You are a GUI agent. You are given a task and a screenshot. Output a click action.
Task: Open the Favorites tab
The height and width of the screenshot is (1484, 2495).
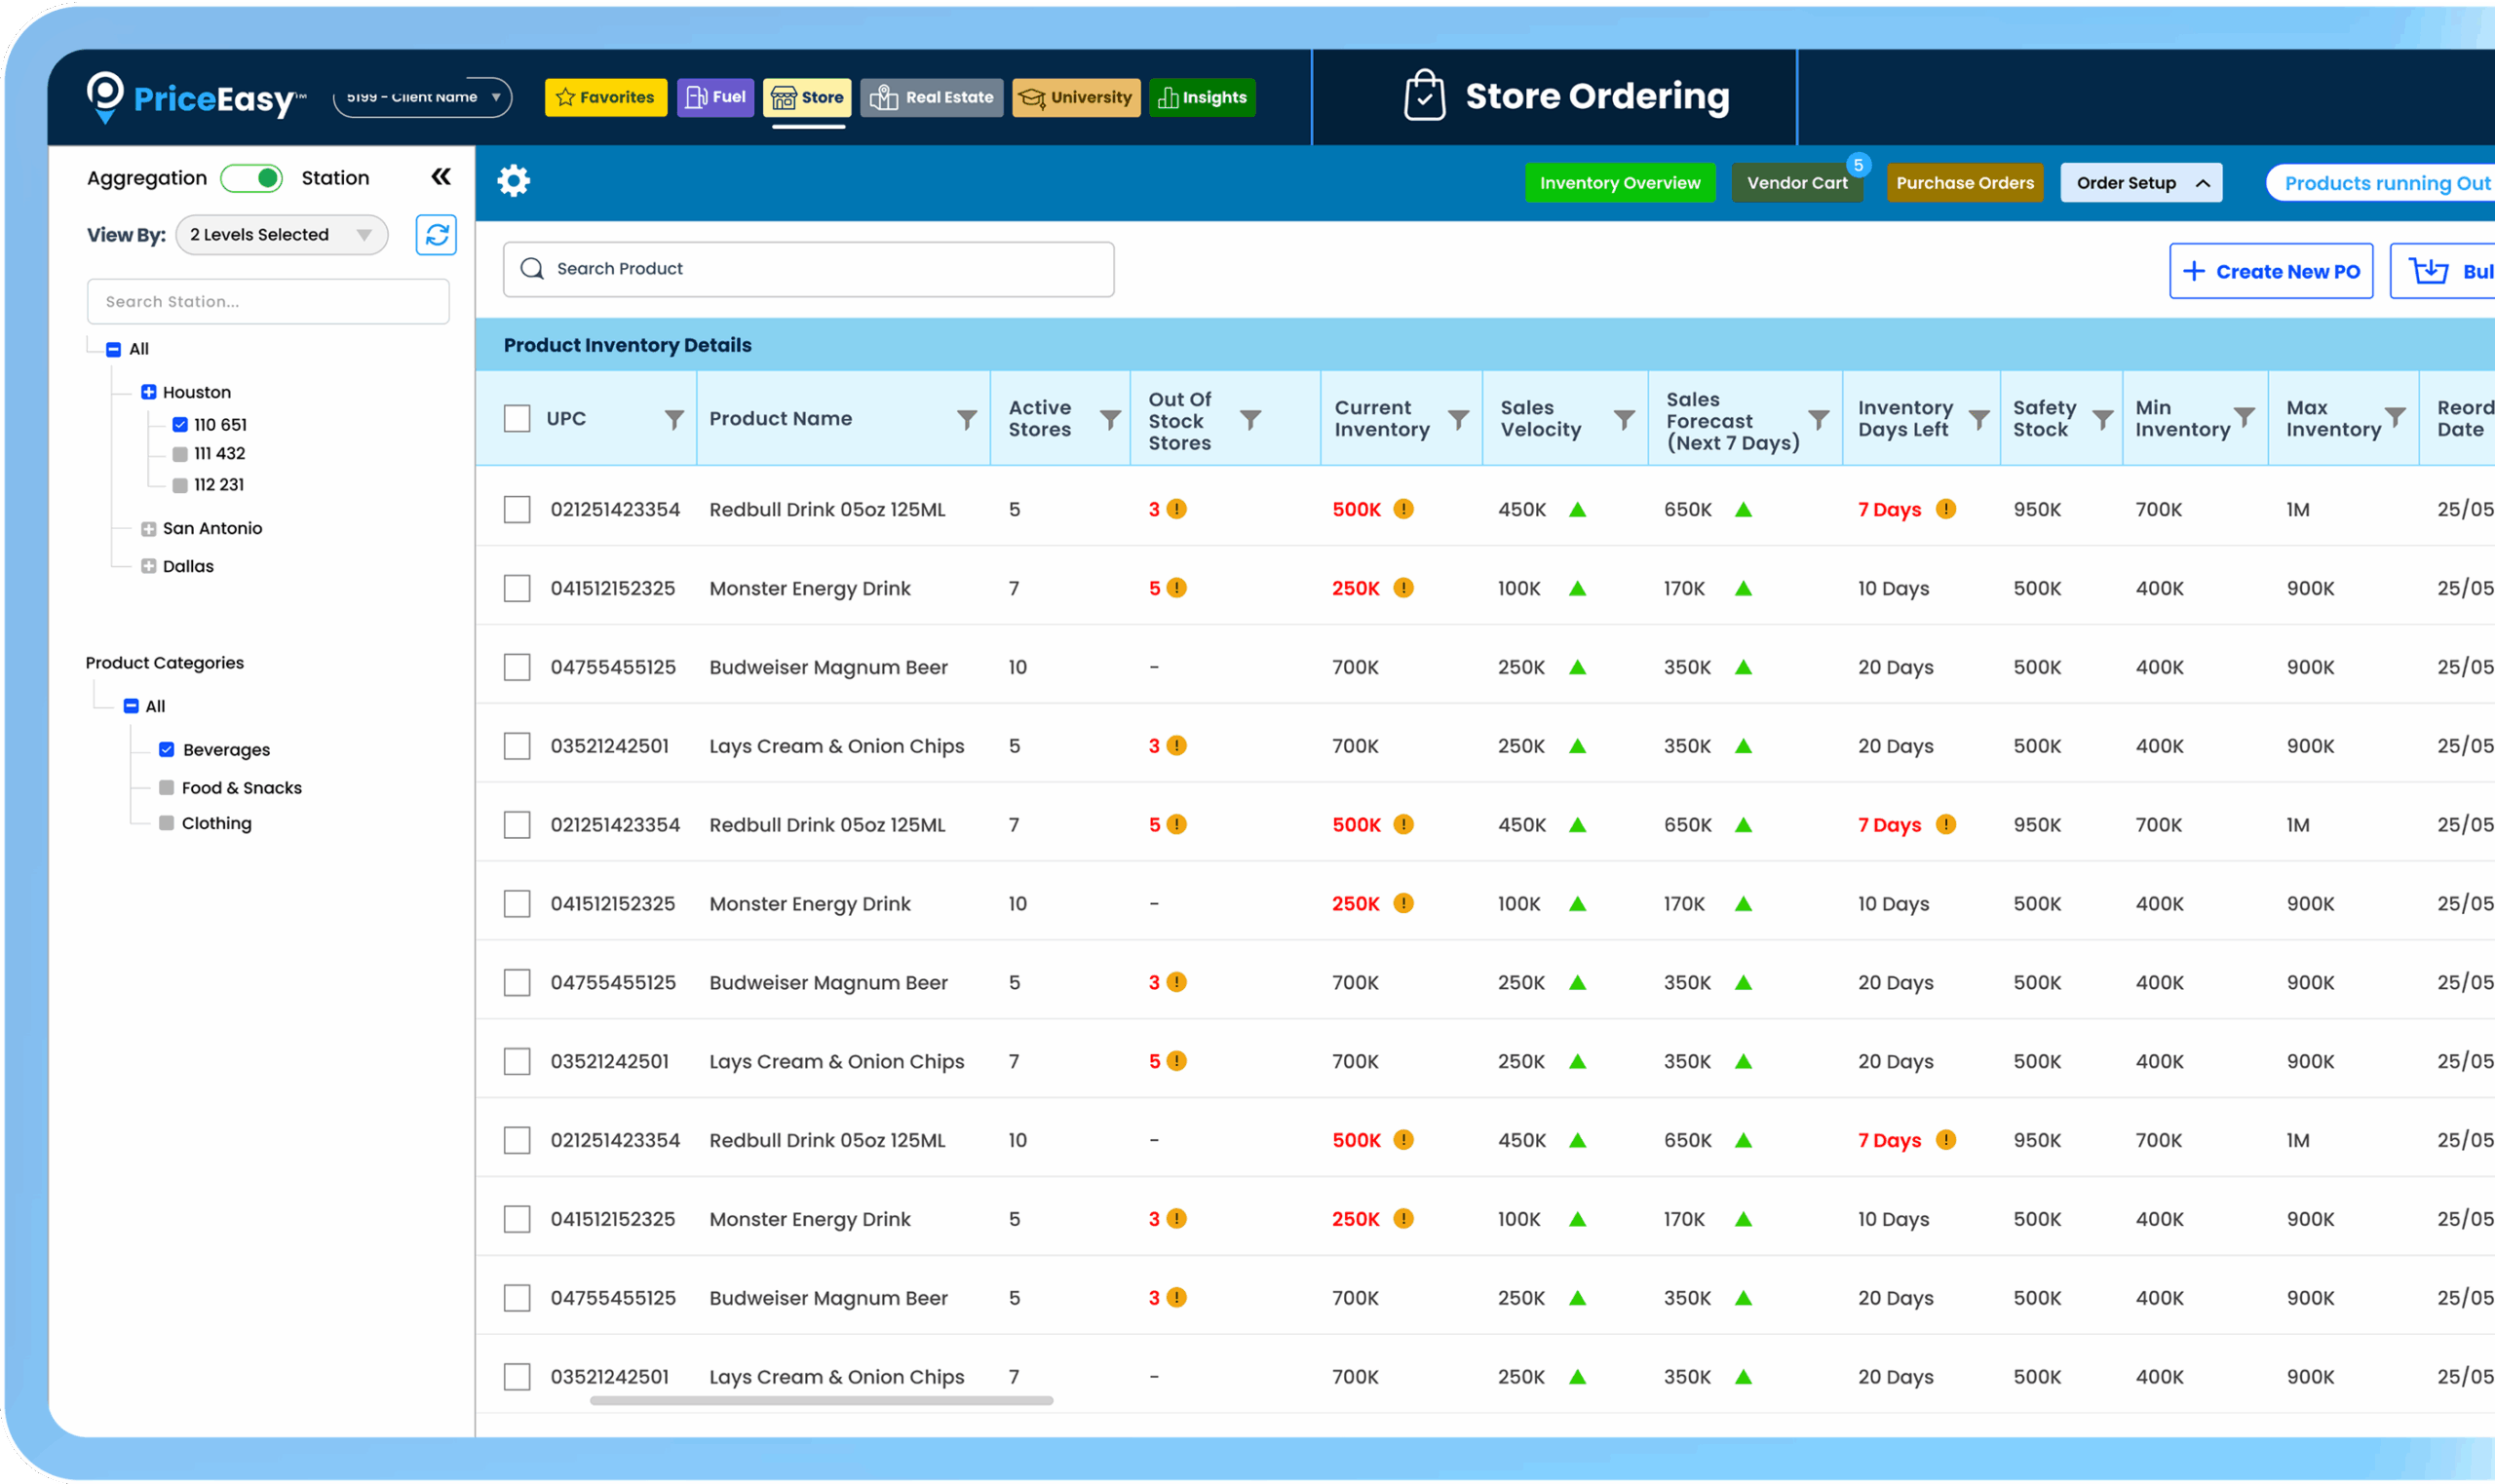(605, 97)
